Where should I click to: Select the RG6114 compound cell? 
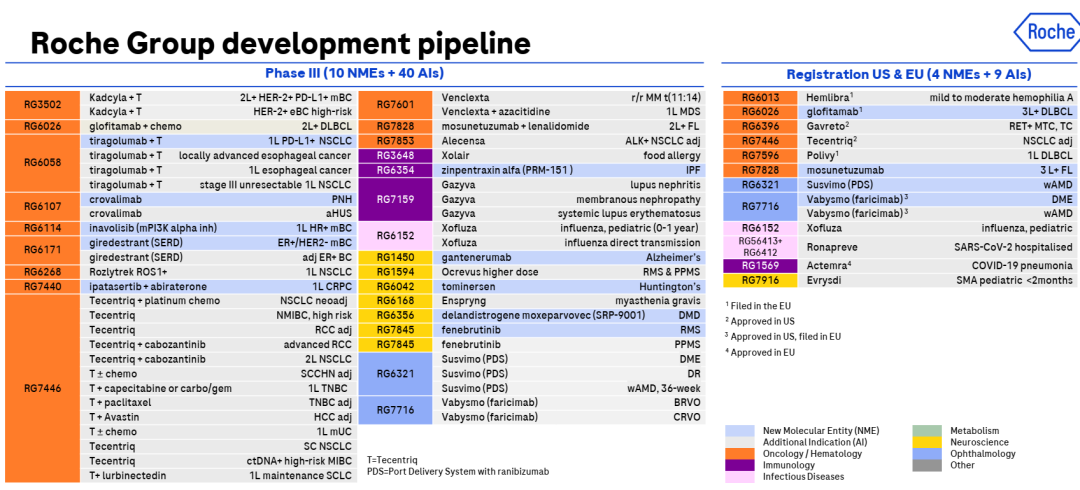[43, 228]
